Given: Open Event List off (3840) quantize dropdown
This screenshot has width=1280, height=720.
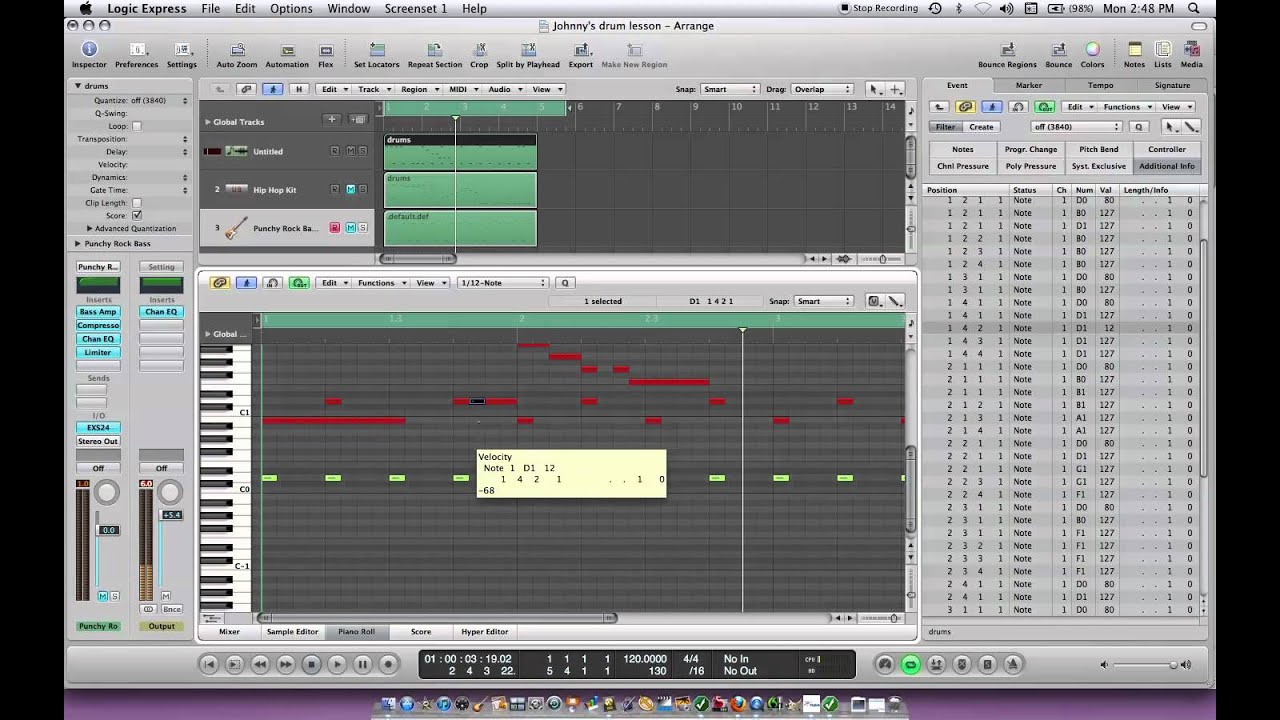Looking at the screenshot, I should click(x=1076, y=127).
